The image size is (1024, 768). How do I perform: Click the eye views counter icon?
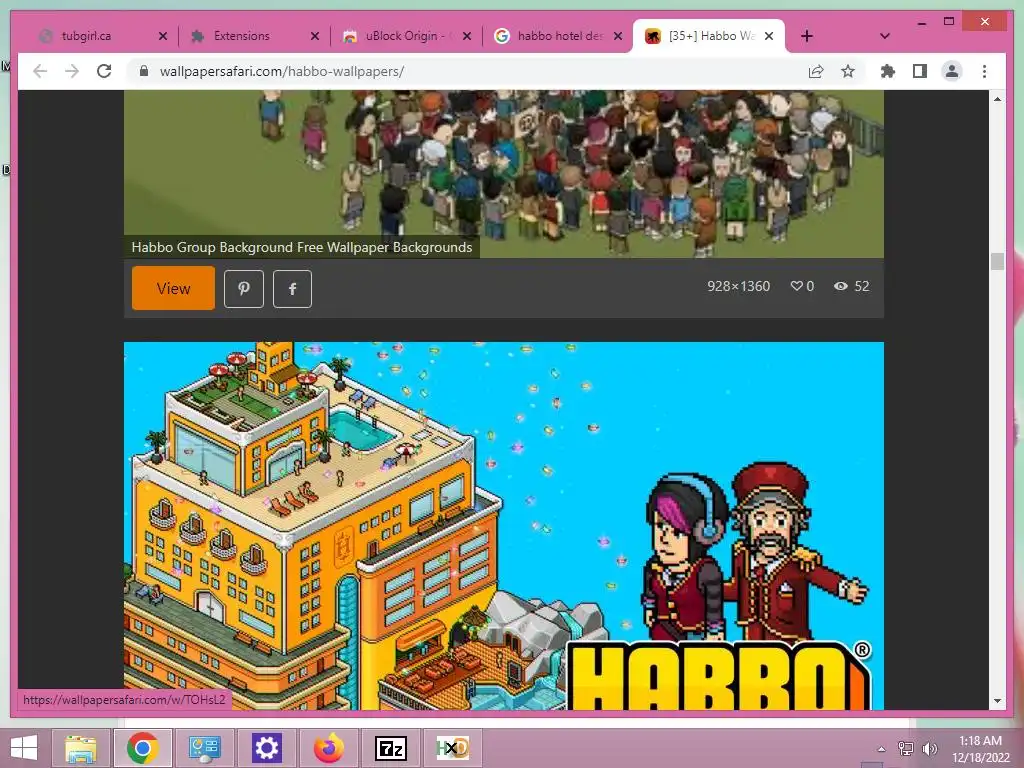point(840,286)
